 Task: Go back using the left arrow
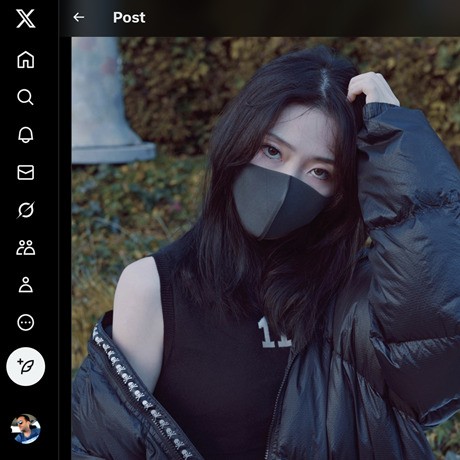[79, 17]
